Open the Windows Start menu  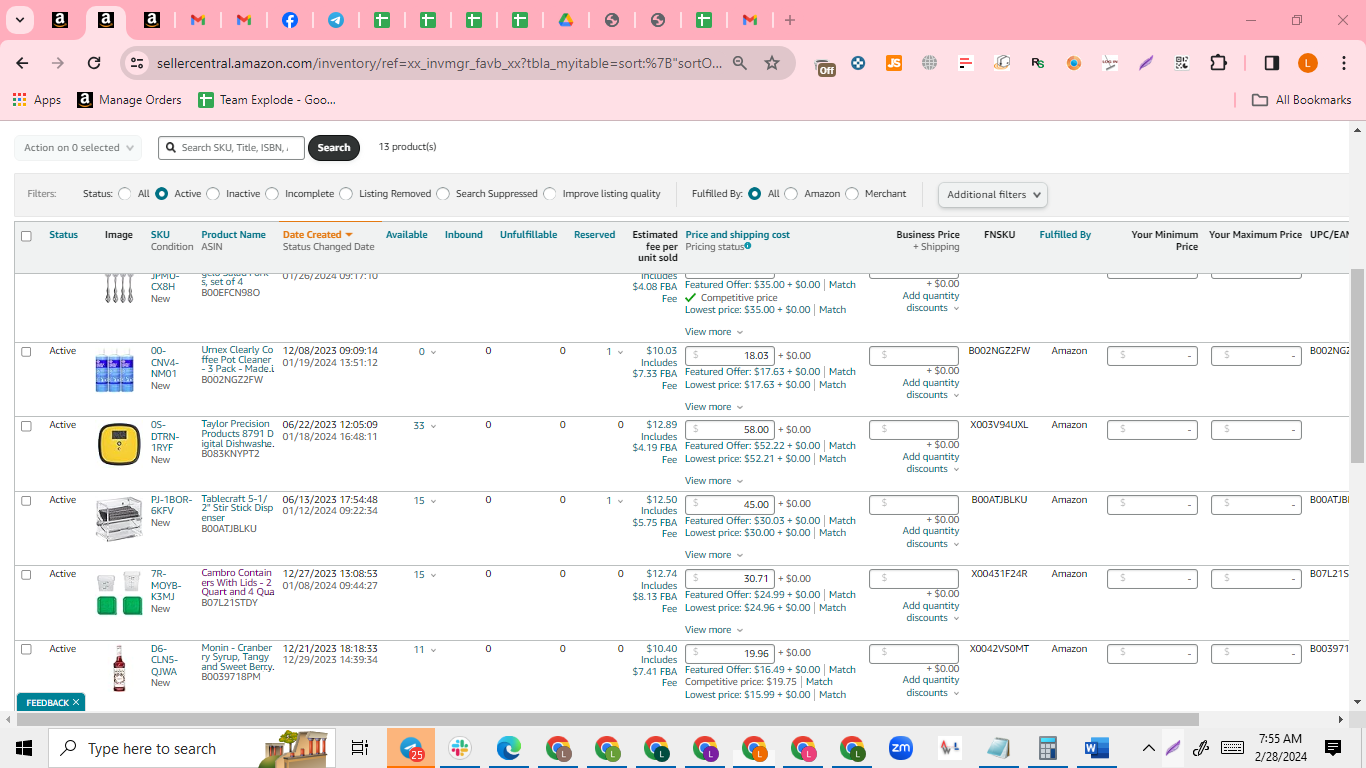(24, 748)
